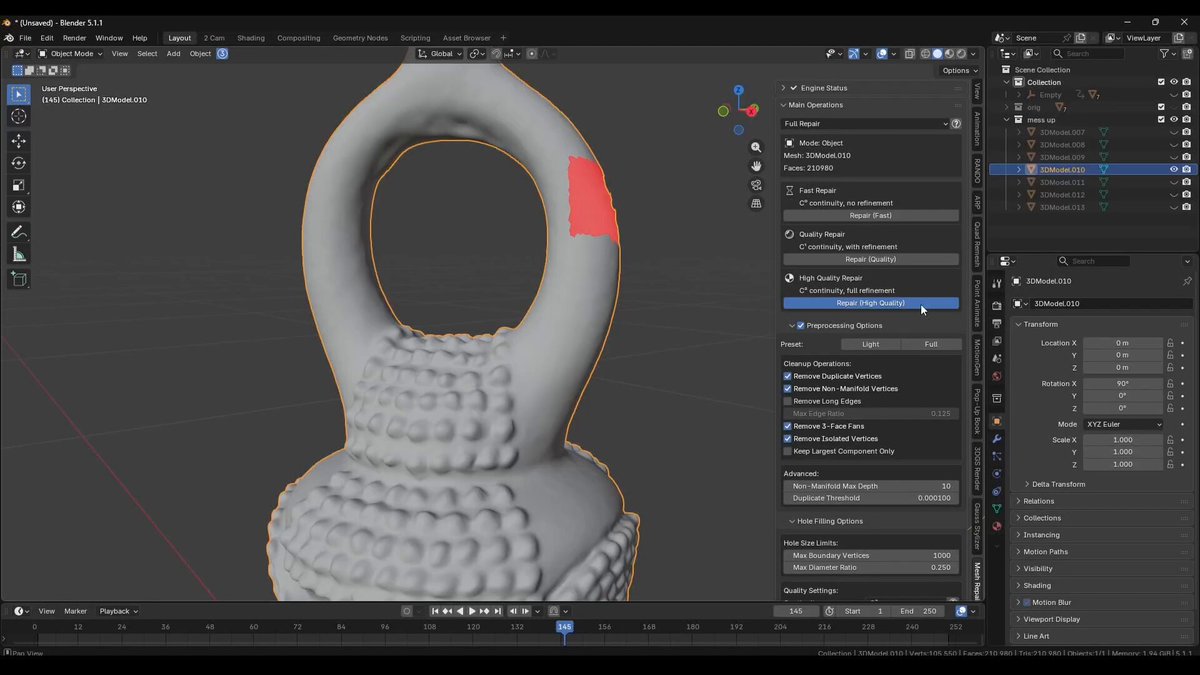Image resolution: width=1200 pixels, height=675 pixels.
Task: Click the current frame field 145
Action: (x=796, y=611)
